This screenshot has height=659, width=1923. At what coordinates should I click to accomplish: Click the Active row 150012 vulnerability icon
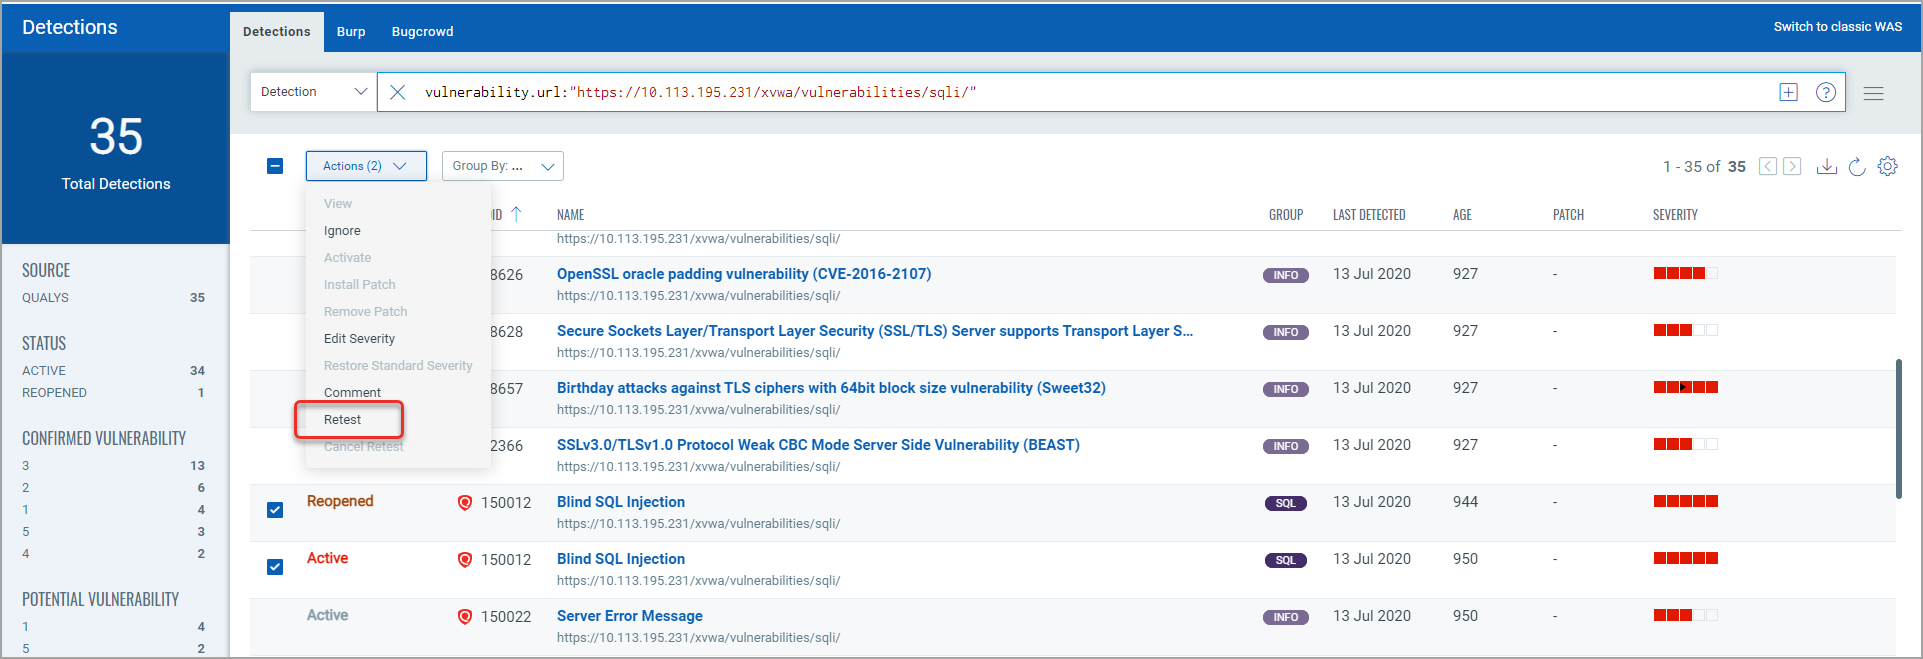[464, 560]
